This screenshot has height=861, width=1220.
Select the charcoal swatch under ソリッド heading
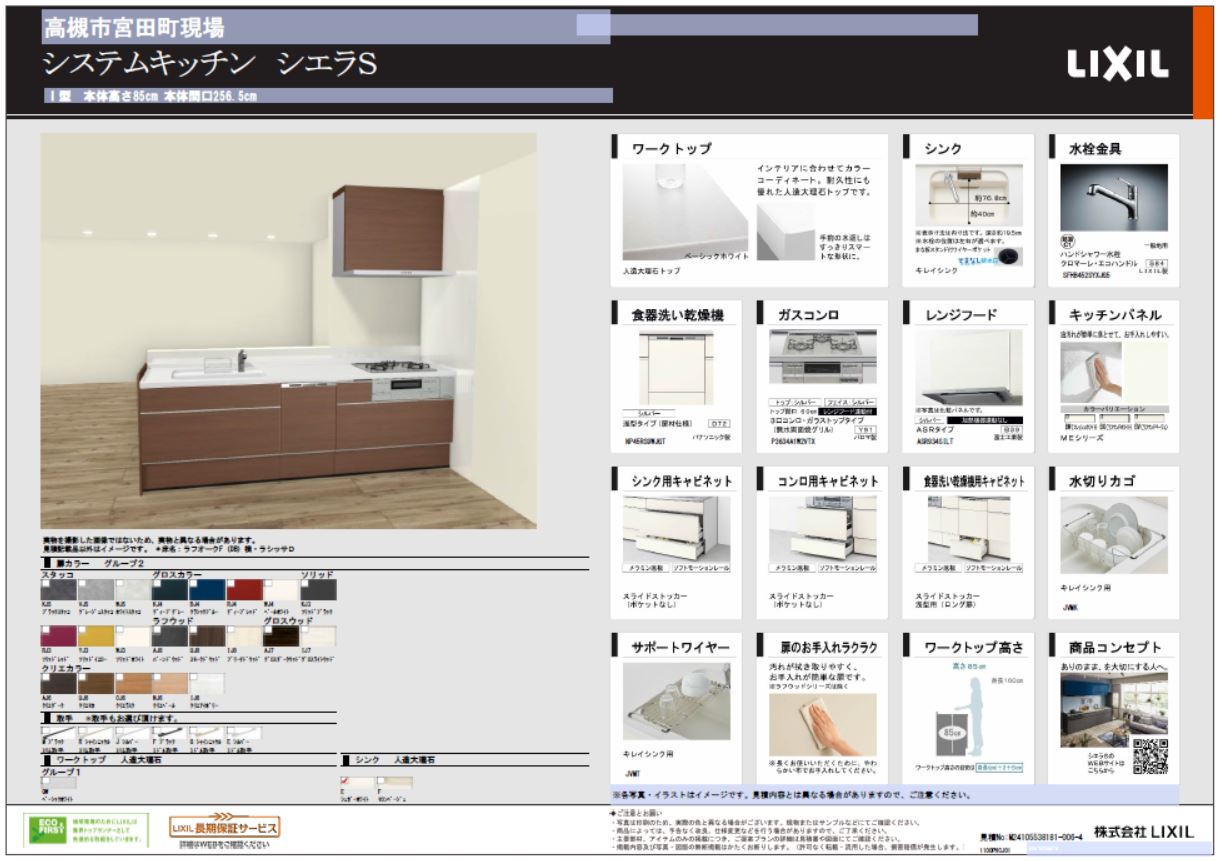pyautogui.click(x=319, y=590)
